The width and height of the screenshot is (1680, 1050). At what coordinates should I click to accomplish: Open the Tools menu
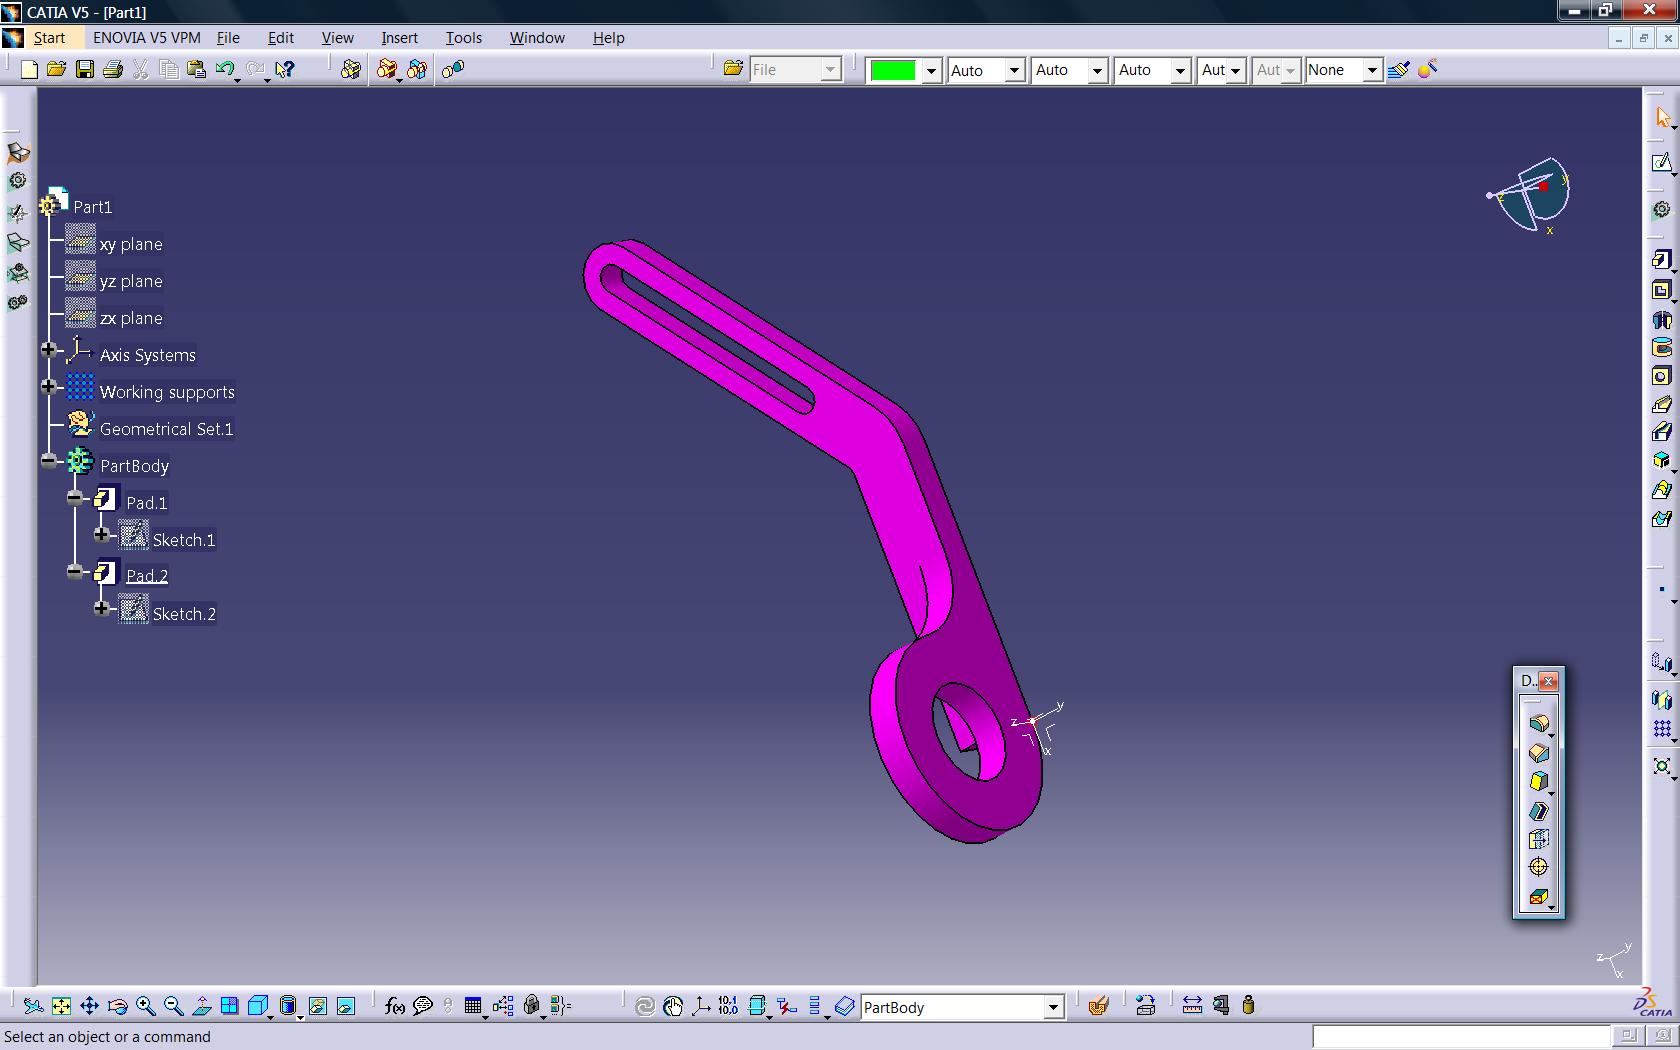[x=464, y=38]
